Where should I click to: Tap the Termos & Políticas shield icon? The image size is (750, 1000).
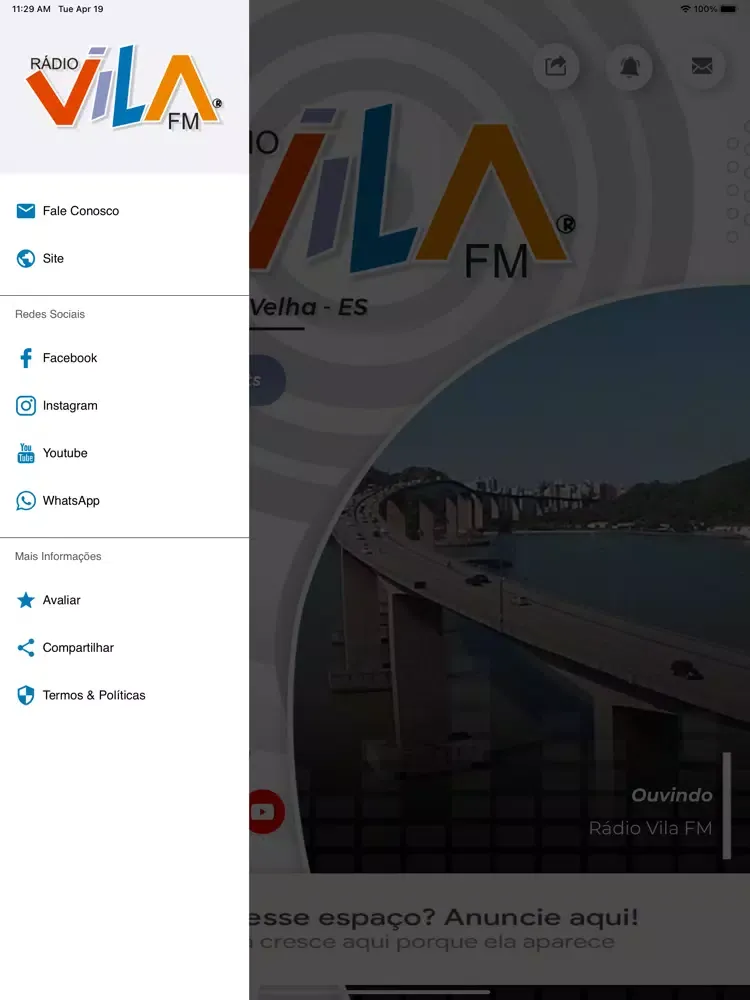click(26, 695)
